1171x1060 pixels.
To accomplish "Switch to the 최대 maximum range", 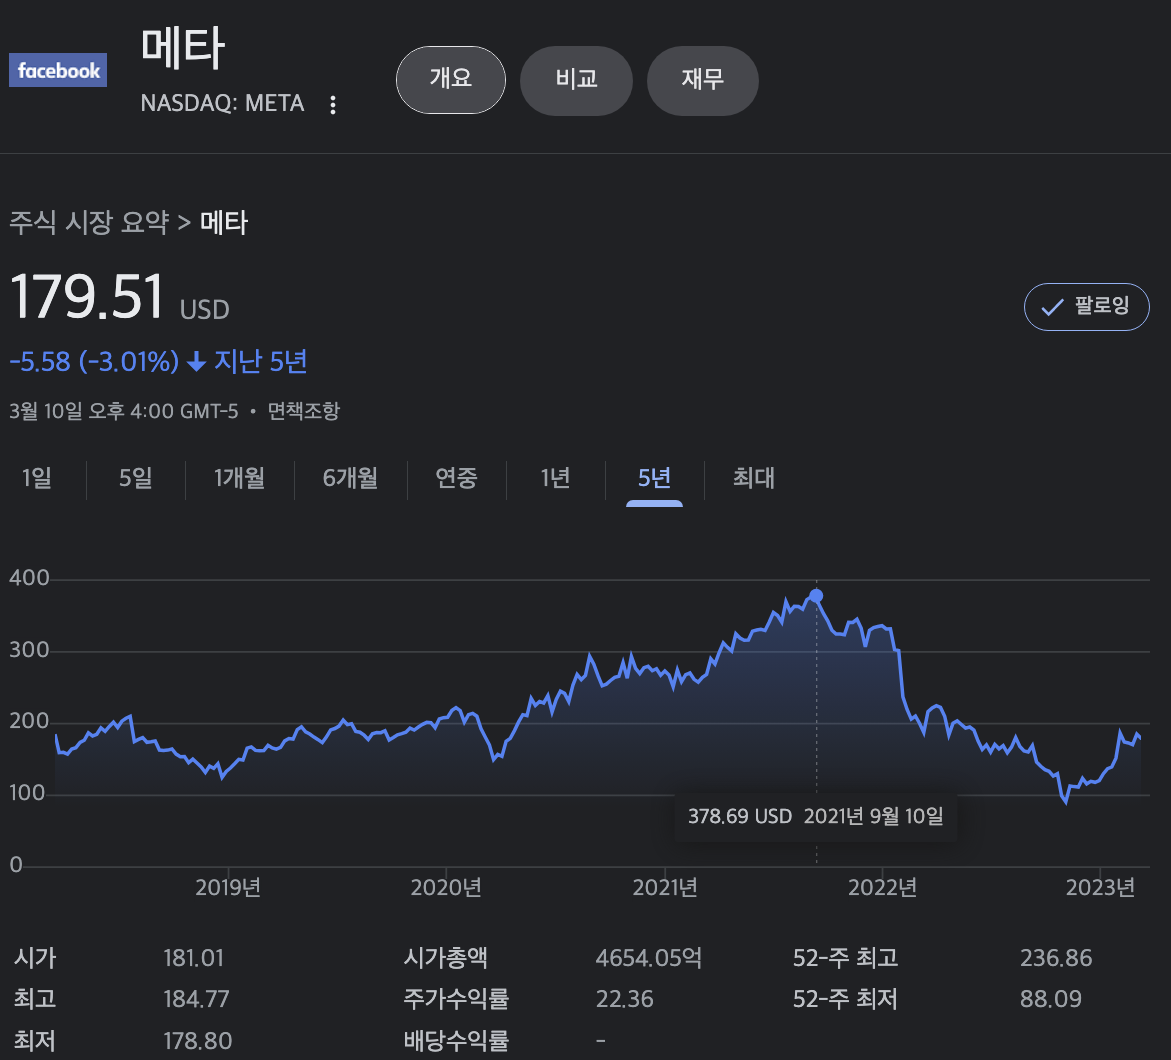I will (751, 479).
